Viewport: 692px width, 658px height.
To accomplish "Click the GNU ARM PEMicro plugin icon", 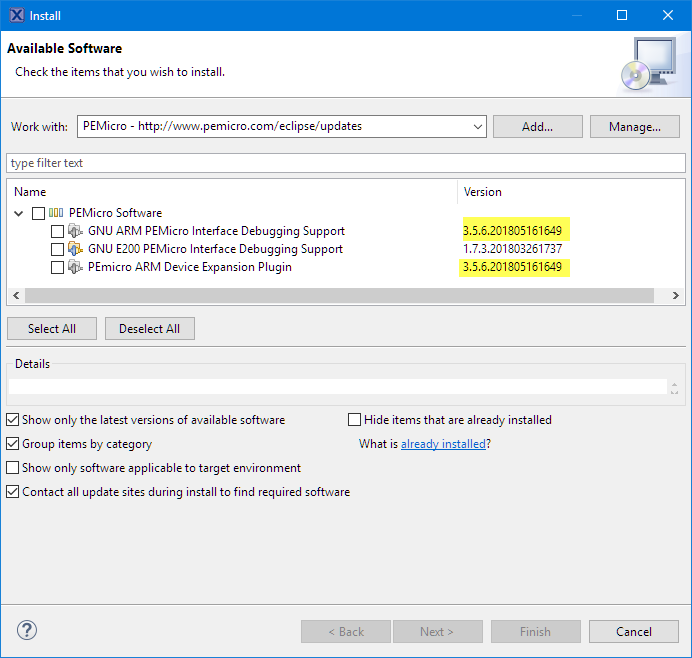I will (x=75, y=231).
